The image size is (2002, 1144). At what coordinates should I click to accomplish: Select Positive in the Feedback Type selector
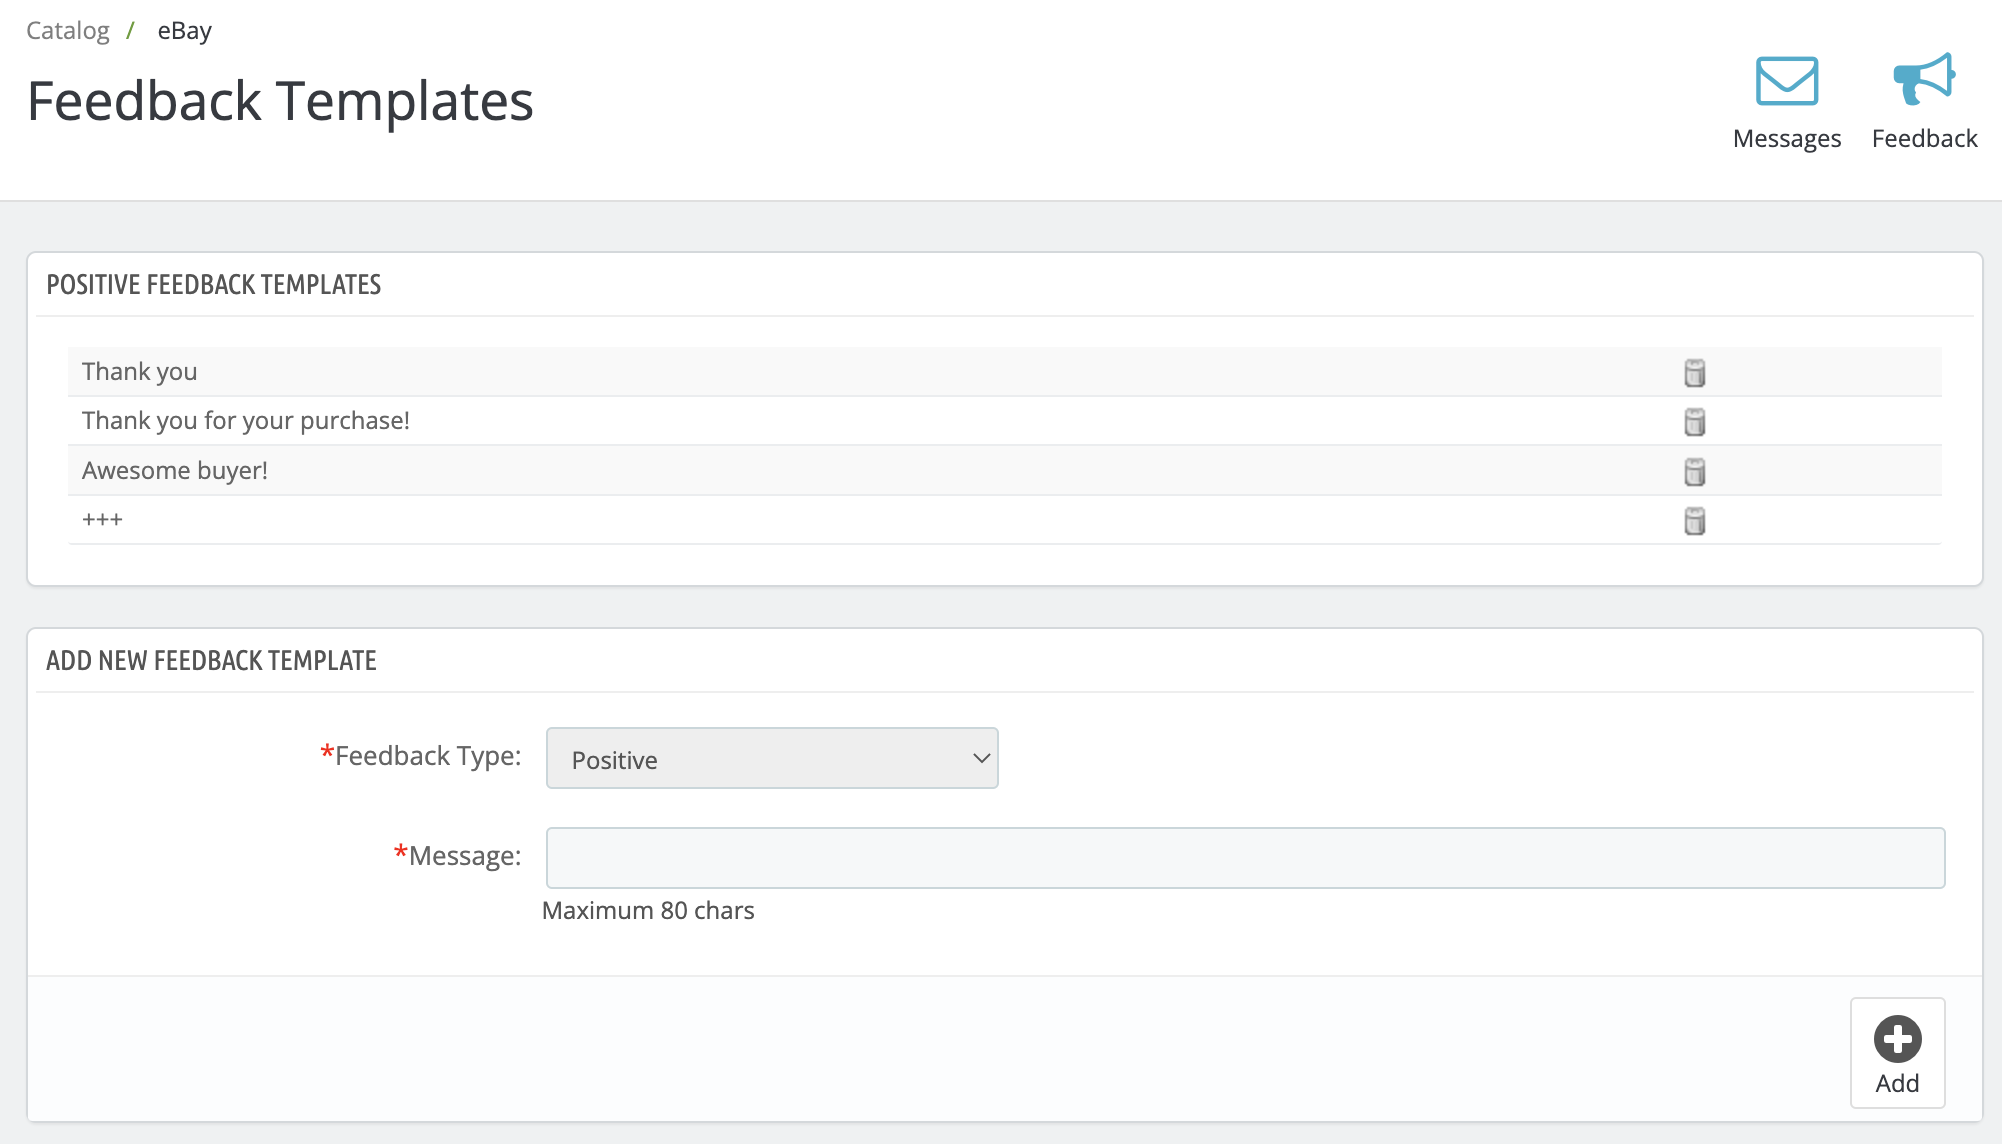(771, 759)
